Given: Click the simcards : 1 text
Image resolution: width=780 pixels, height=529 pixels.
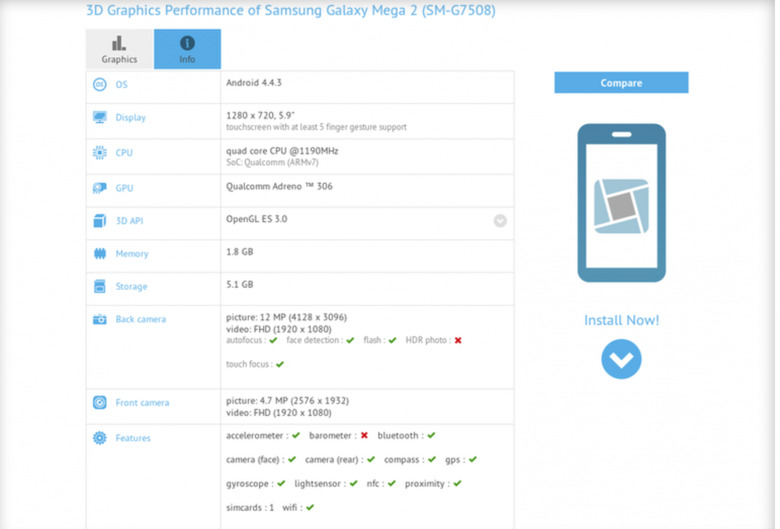Looking at the screenshot, I should (250, 508).
